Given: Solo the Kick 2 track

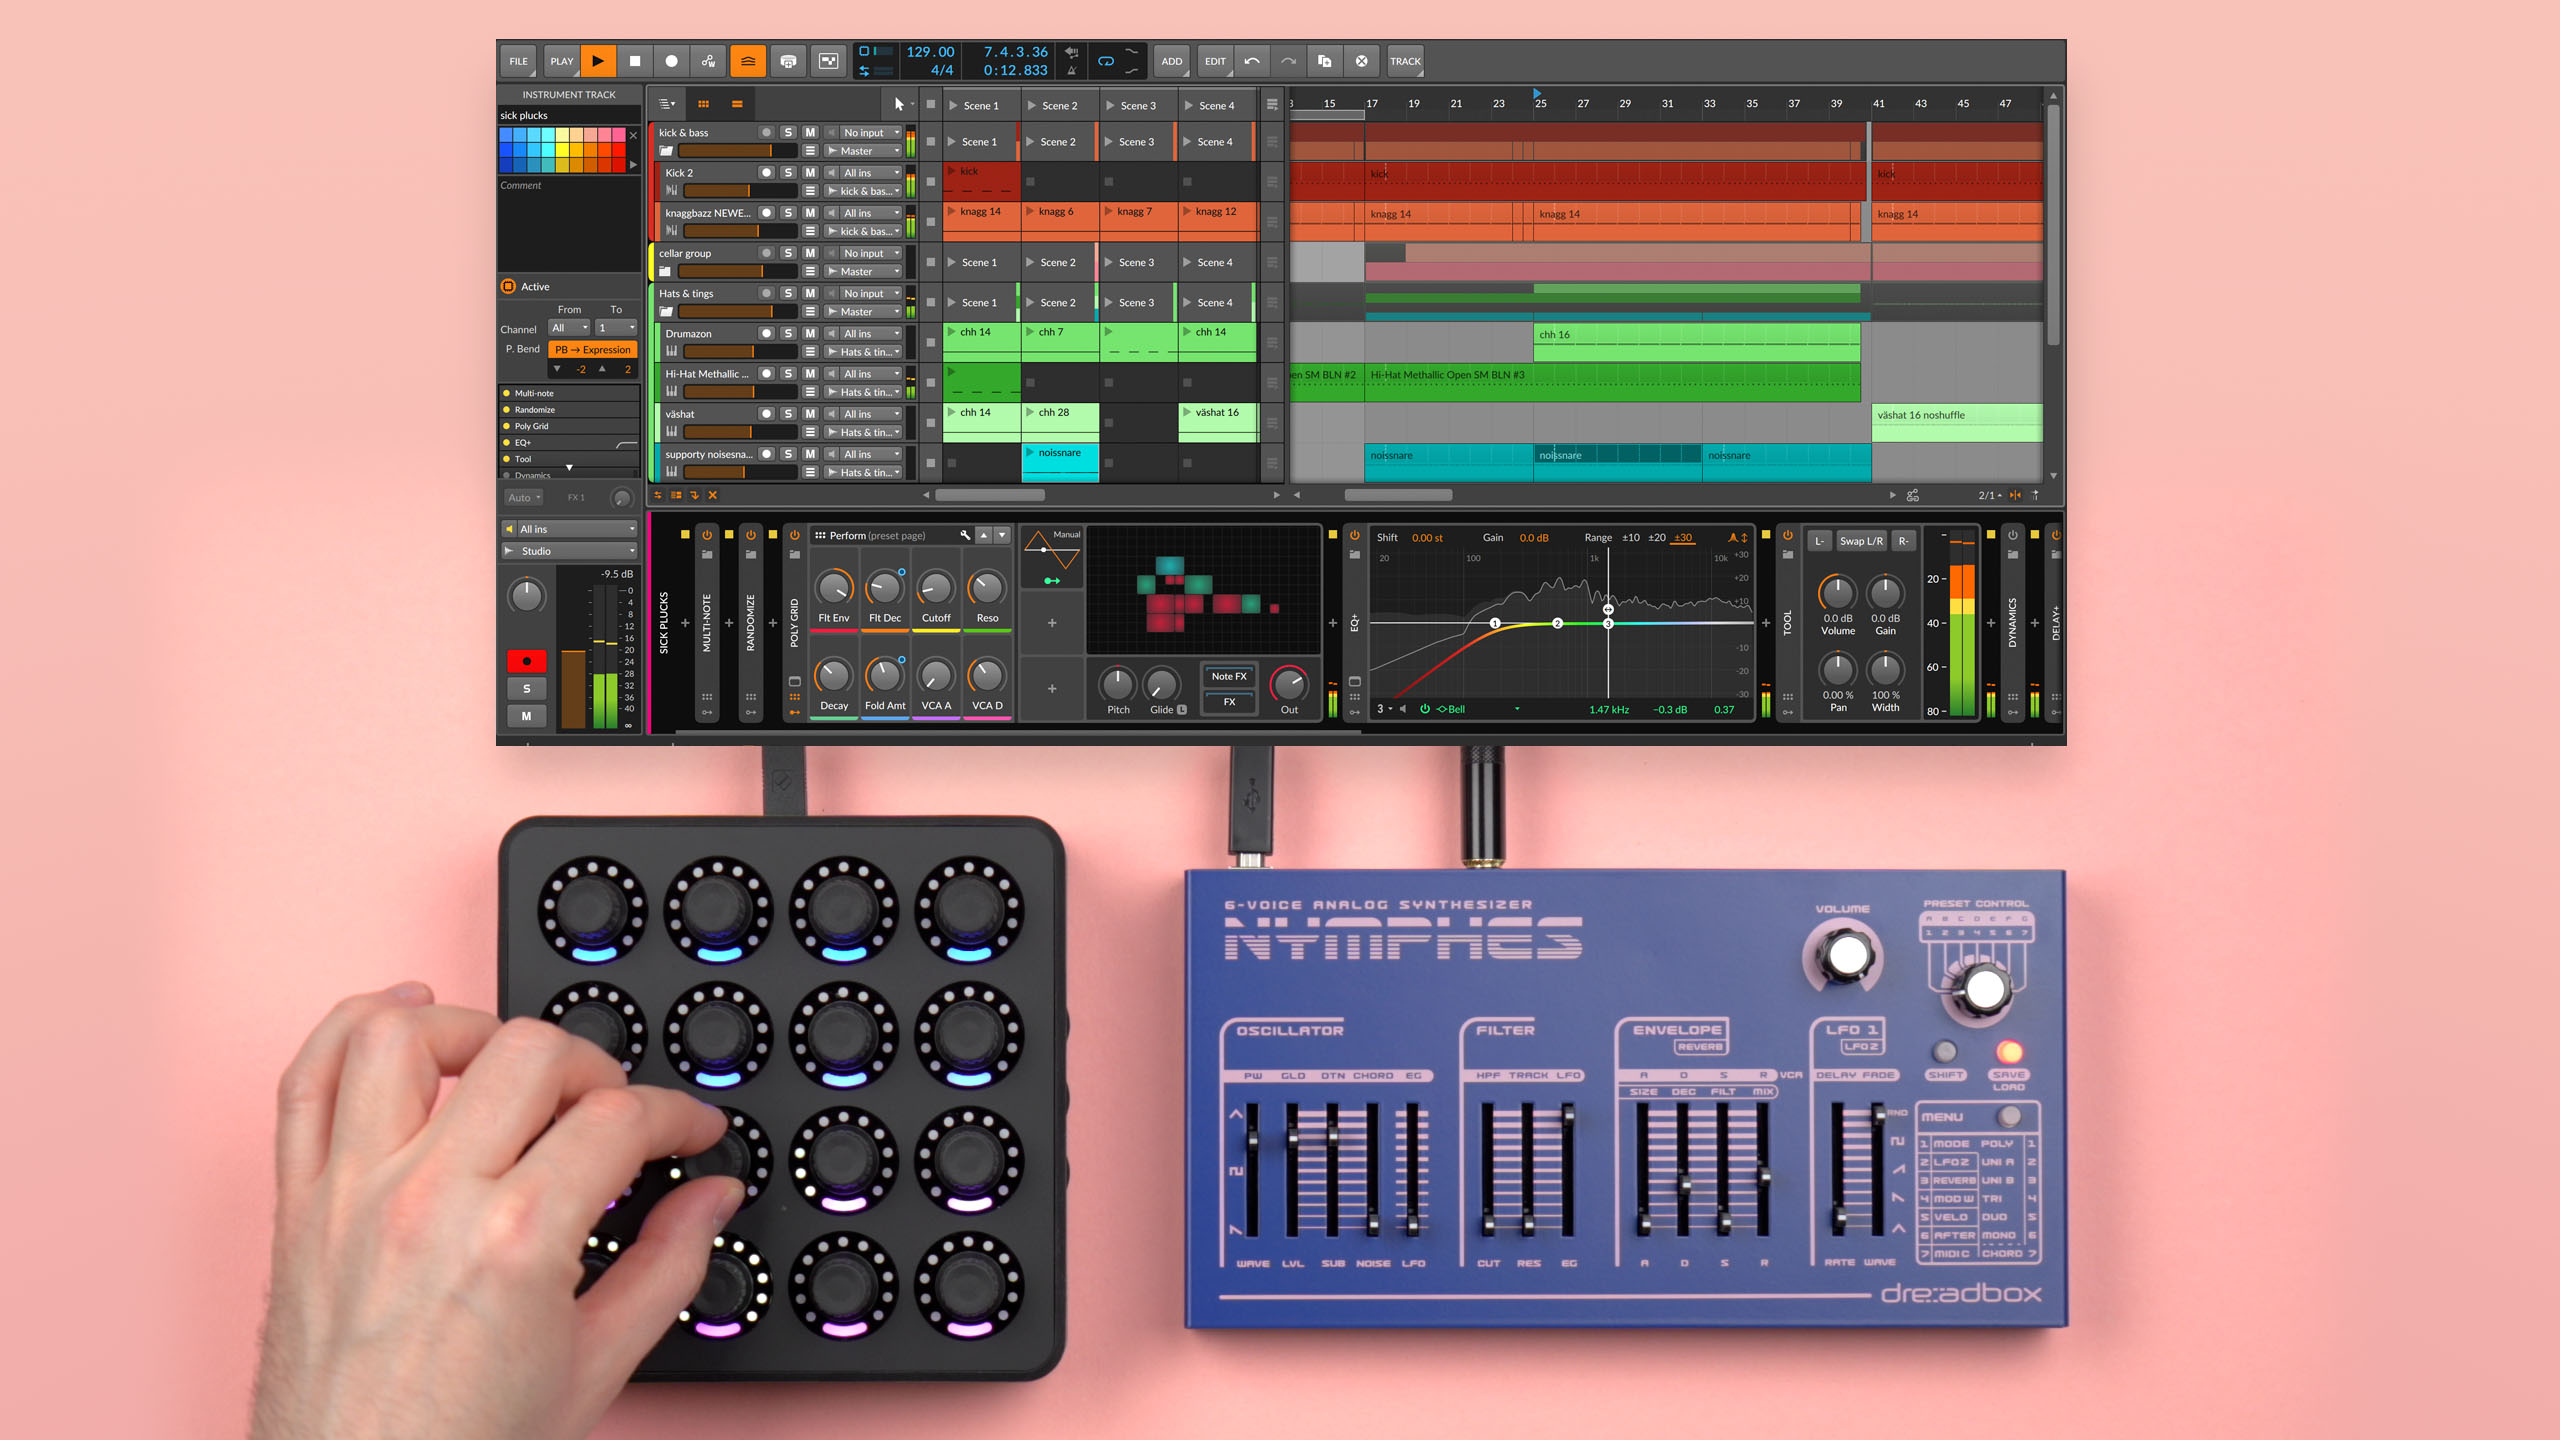Looking at the screenshot, I should click(x=788, y=173).
